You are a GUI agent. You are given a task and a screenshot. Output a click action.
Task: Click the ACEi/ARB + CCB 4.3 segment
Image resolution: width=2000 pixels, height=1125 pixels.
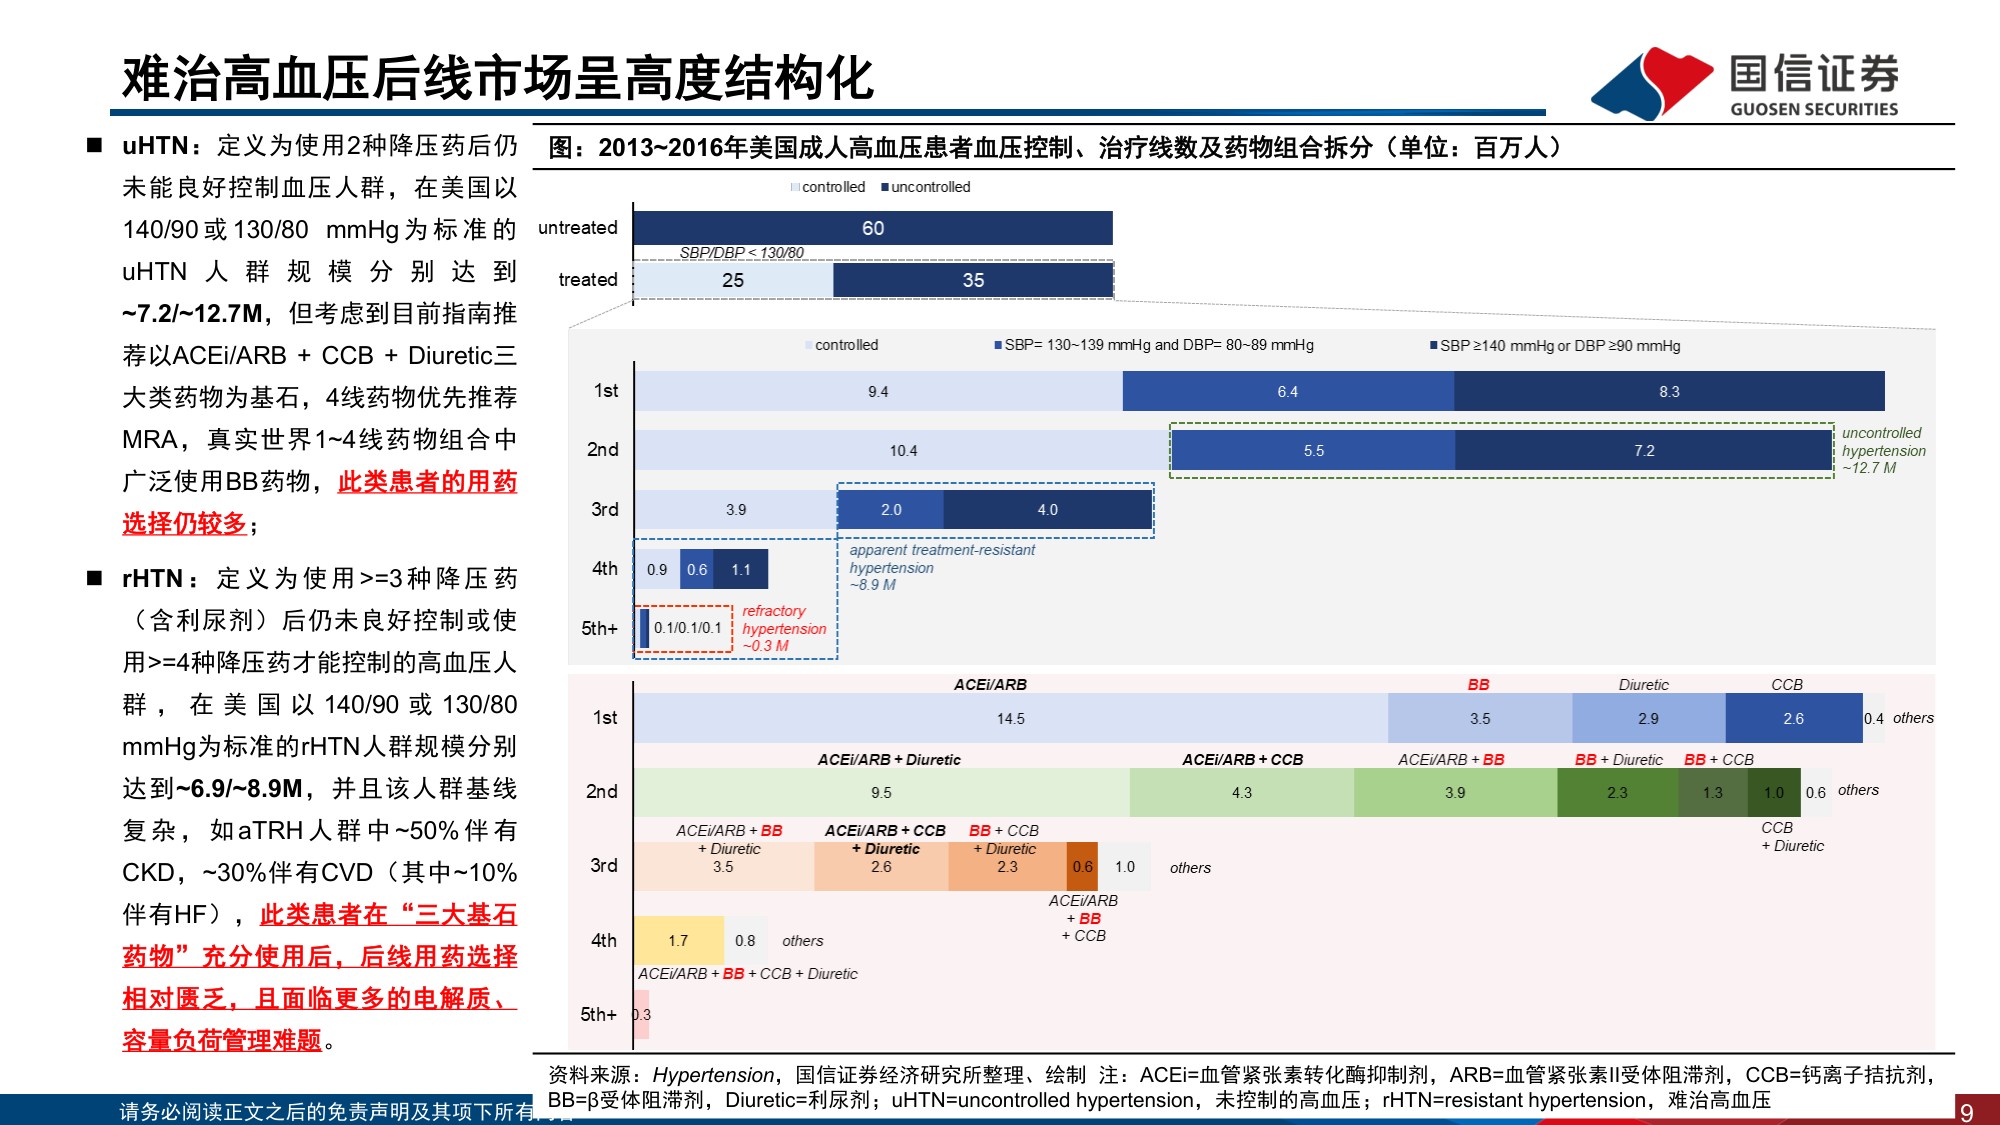1242,792
